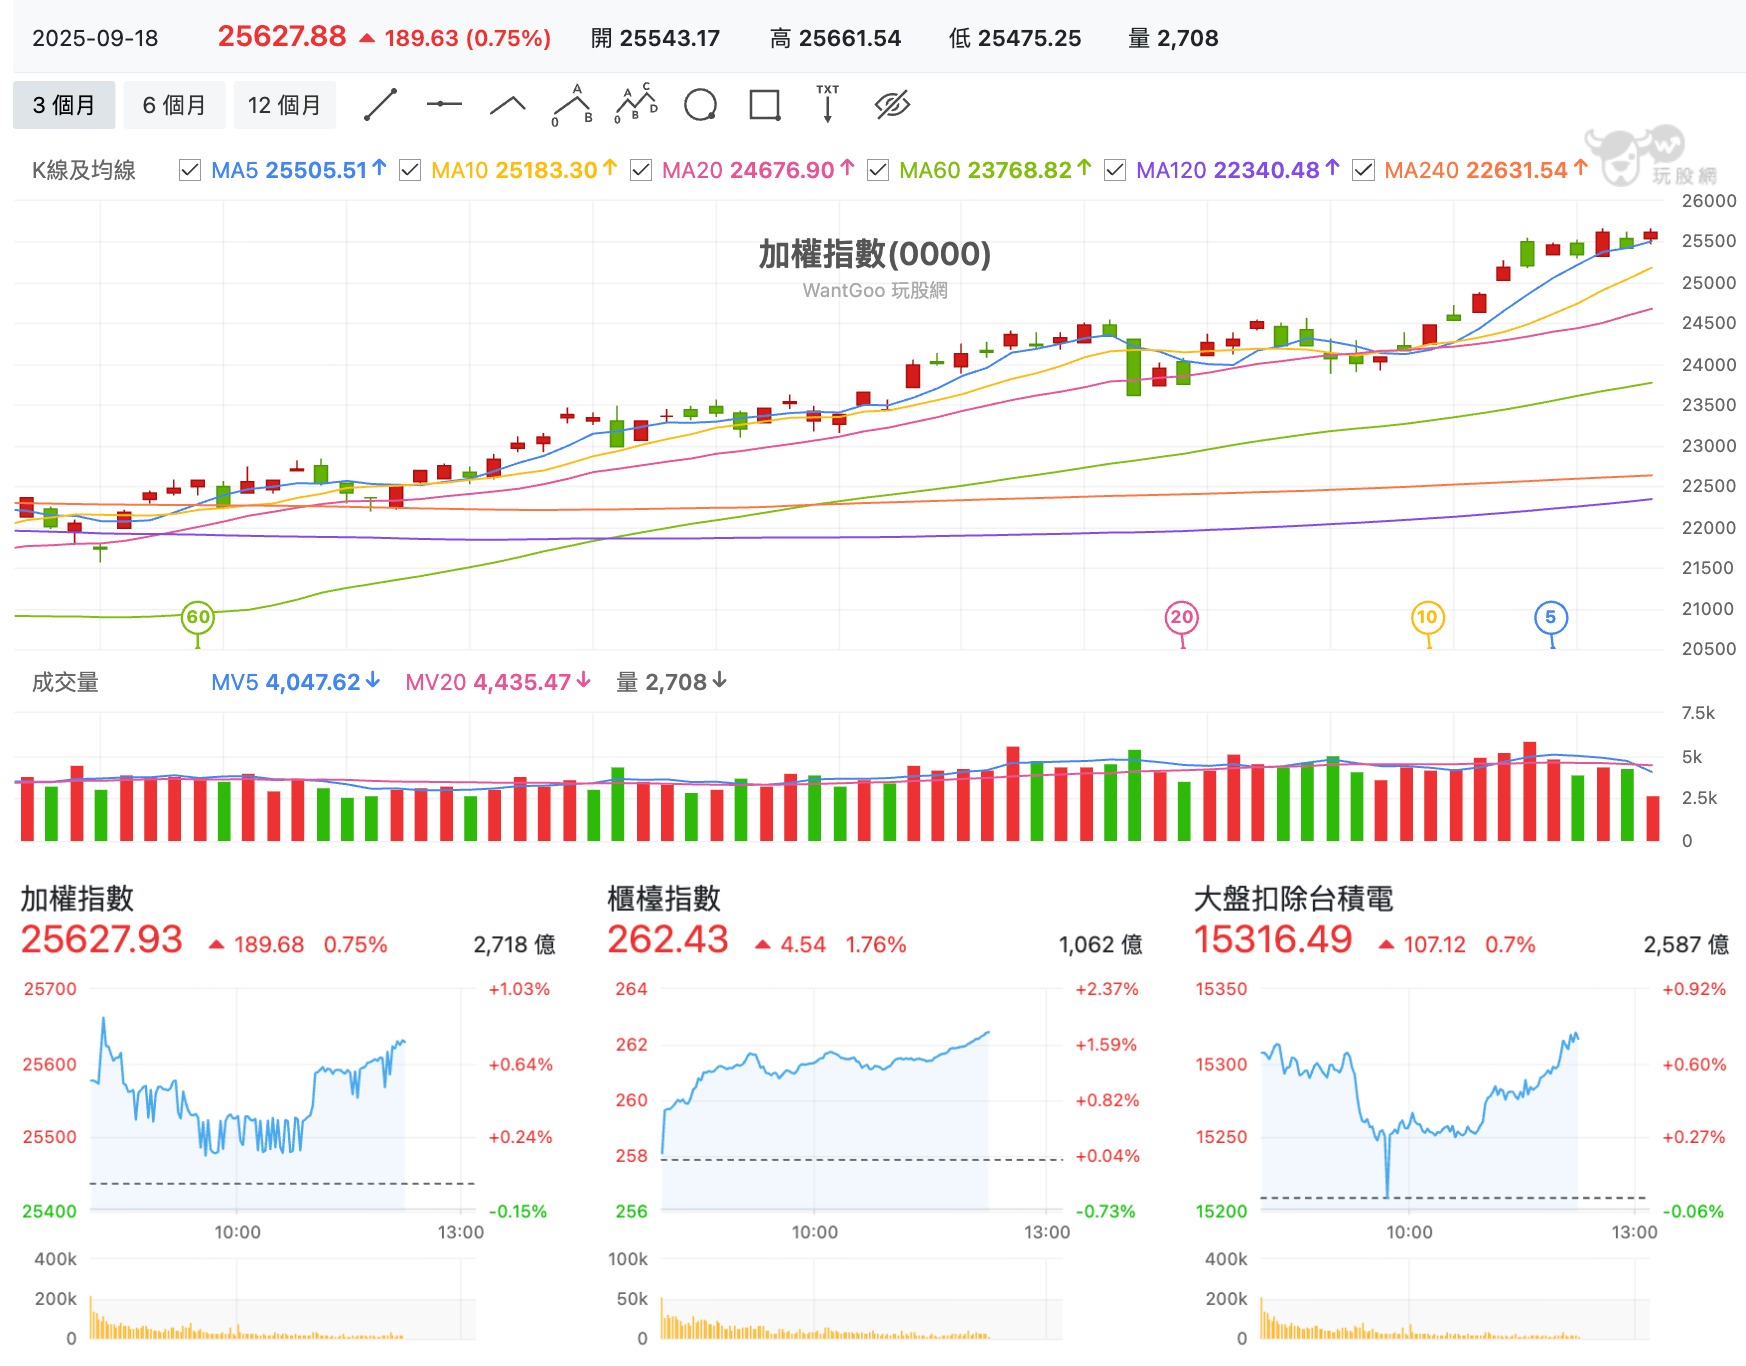Viewport: 1746px width, 1366px height.
Task: Switch to the 12 個月 time range
Action: 284,105
